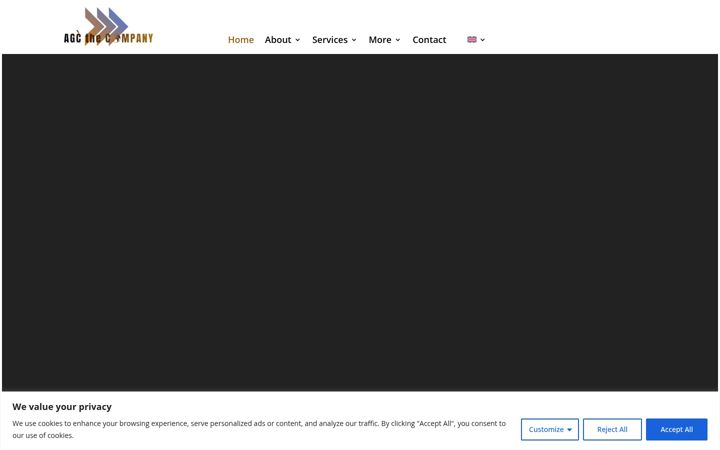Expand the Customize button arrow

coord(569,430)
